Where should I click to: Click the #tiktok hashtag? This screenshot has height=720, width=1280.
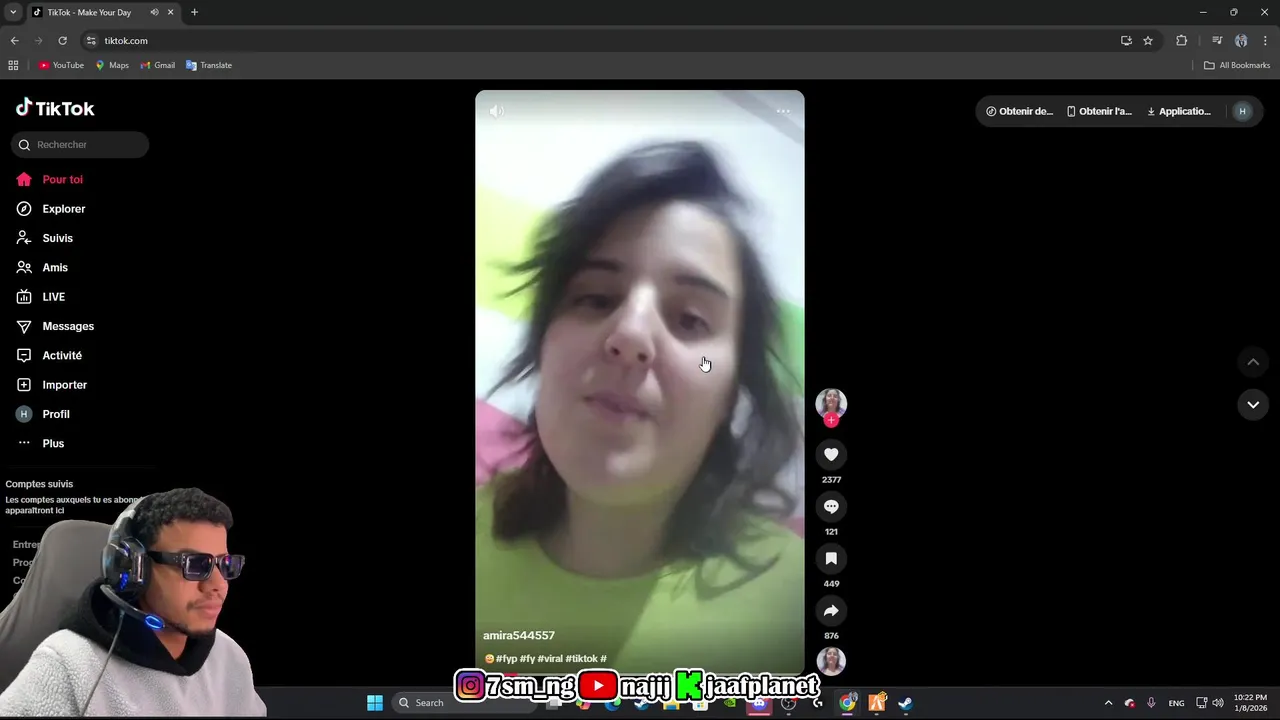coord(581,659)
